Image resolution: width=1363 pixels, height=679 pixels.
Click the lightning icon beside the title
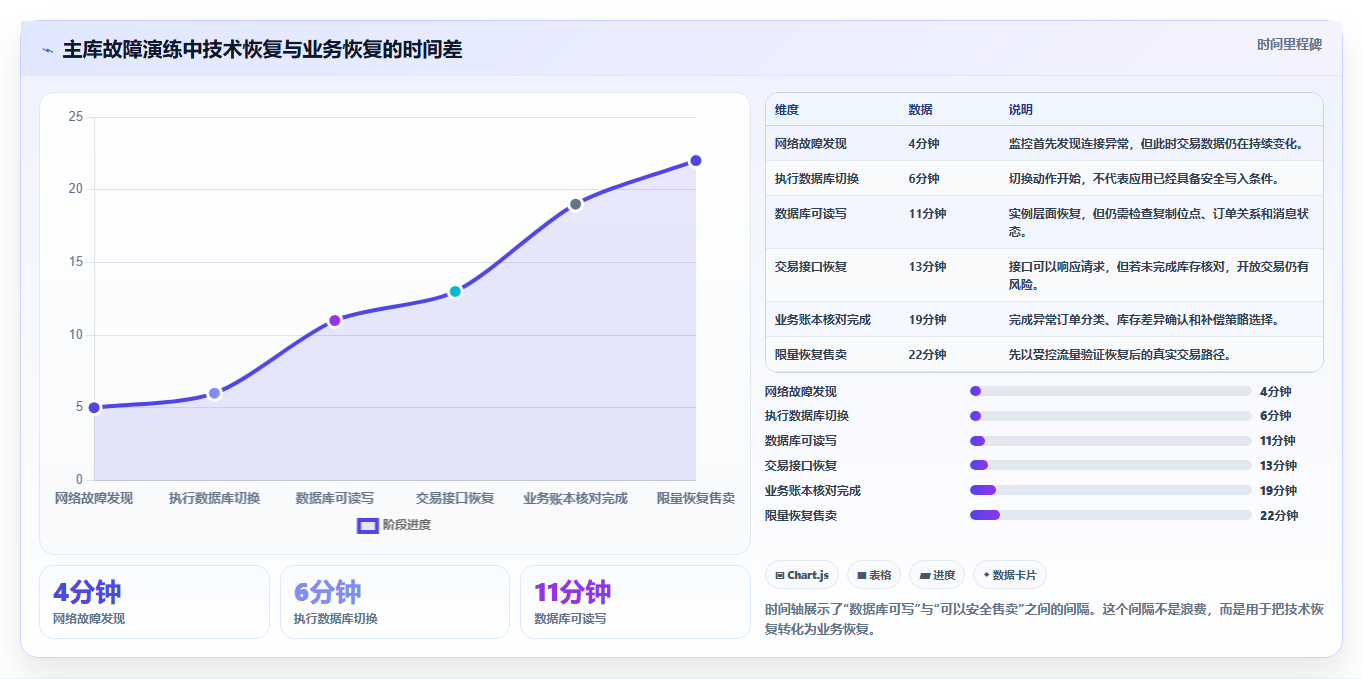tap(48, 50)
